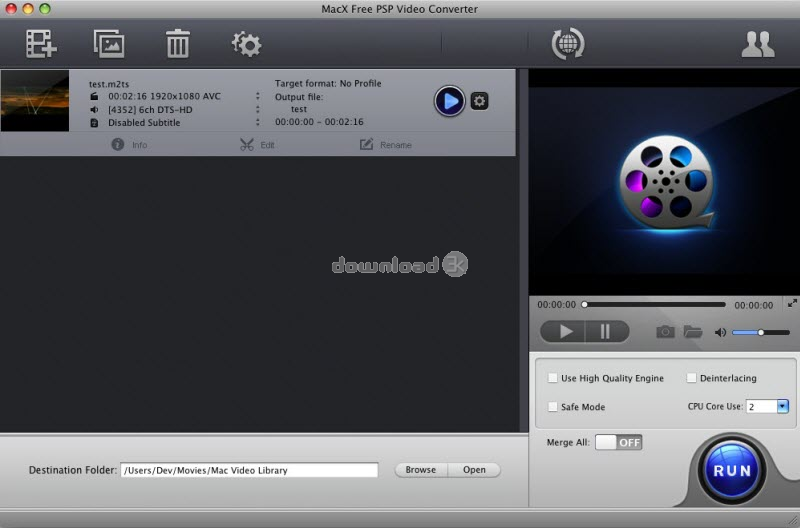Click the yellow minimize window button

tap(28, 9)
